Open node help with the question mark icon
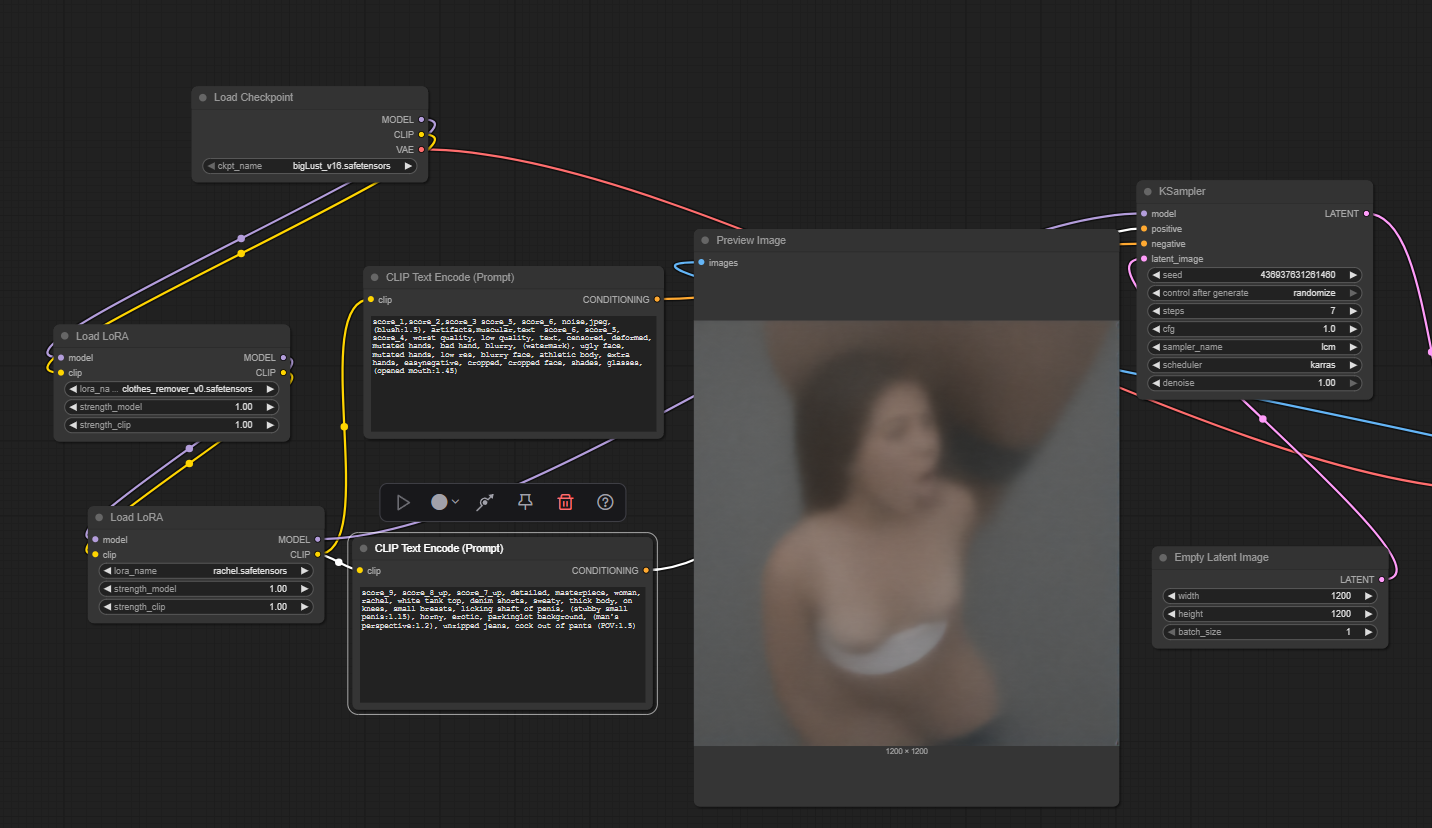This screenshot has width=1432, height=828. [x=605, y=502]
